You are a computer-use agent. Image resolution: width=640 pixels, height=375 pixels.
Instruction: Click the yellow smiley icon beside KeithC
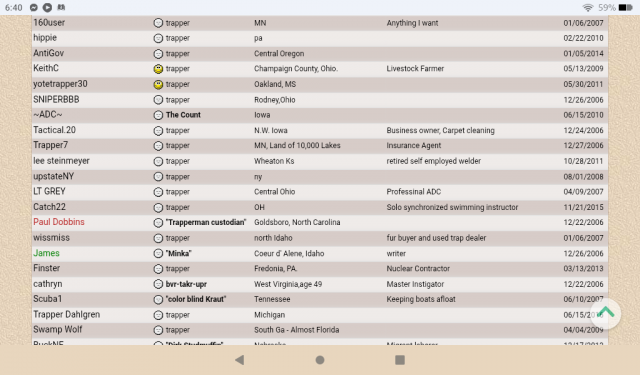[158, 69]
